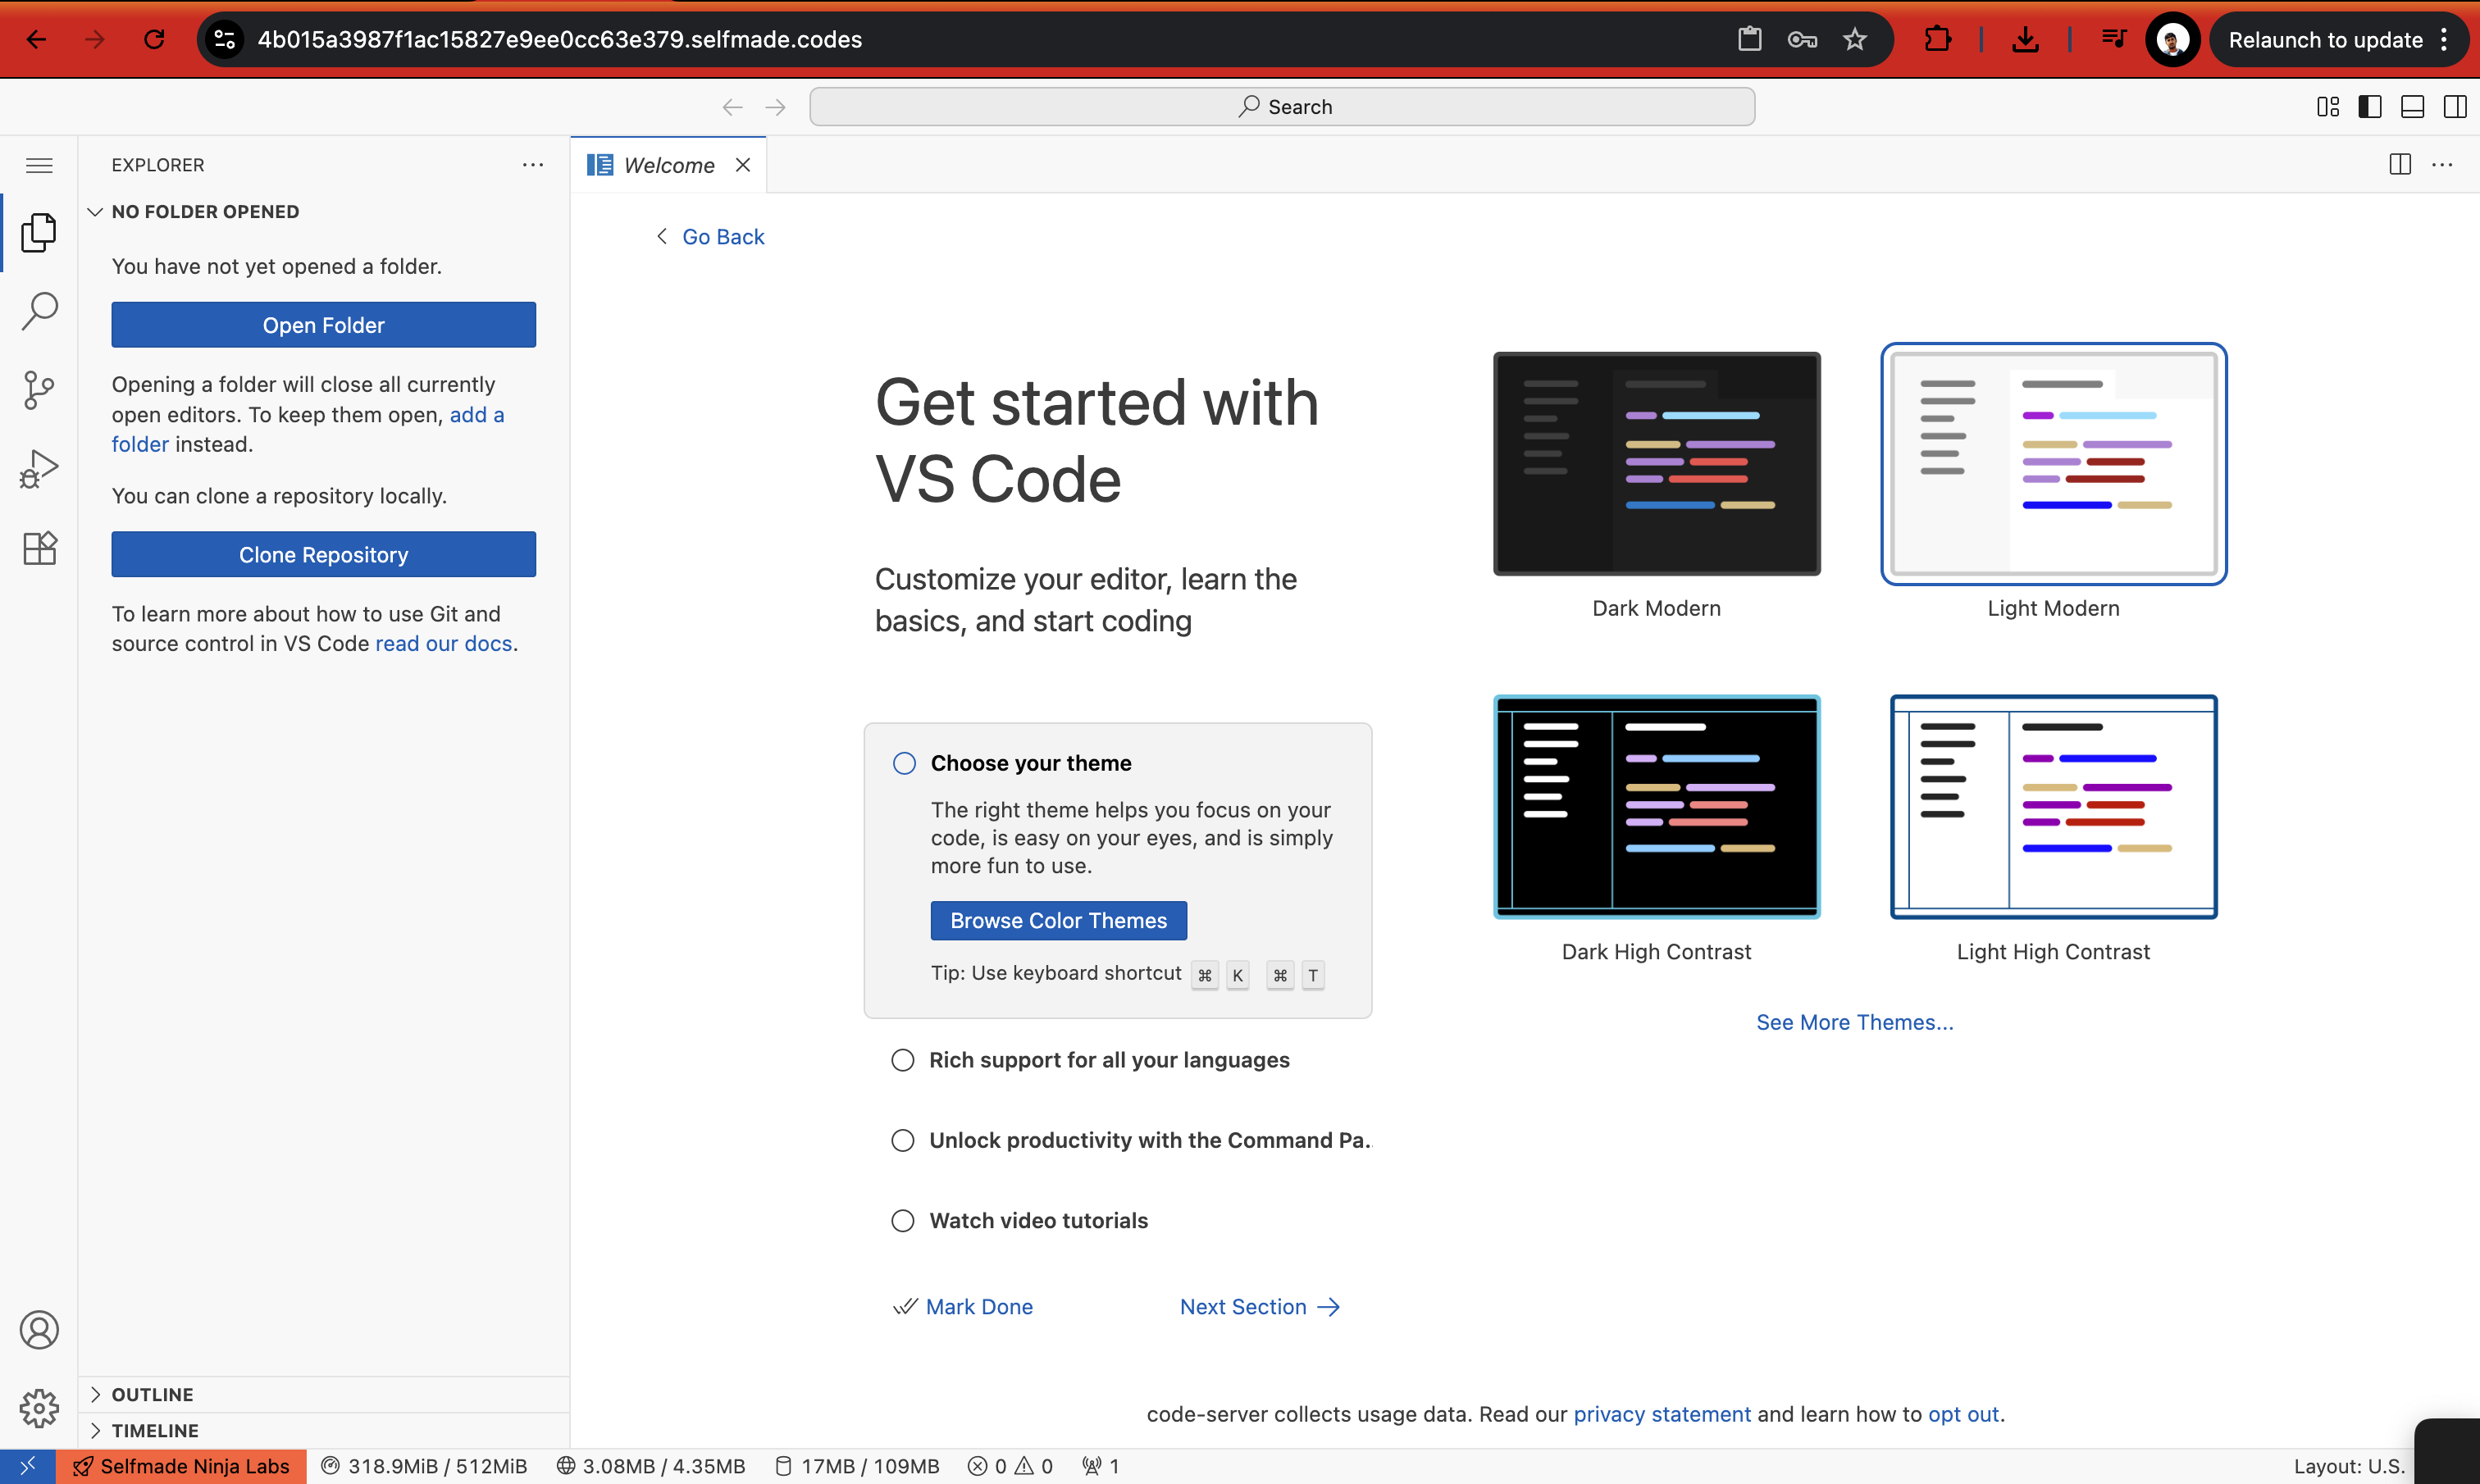Open the Run and Debug view

39,469
